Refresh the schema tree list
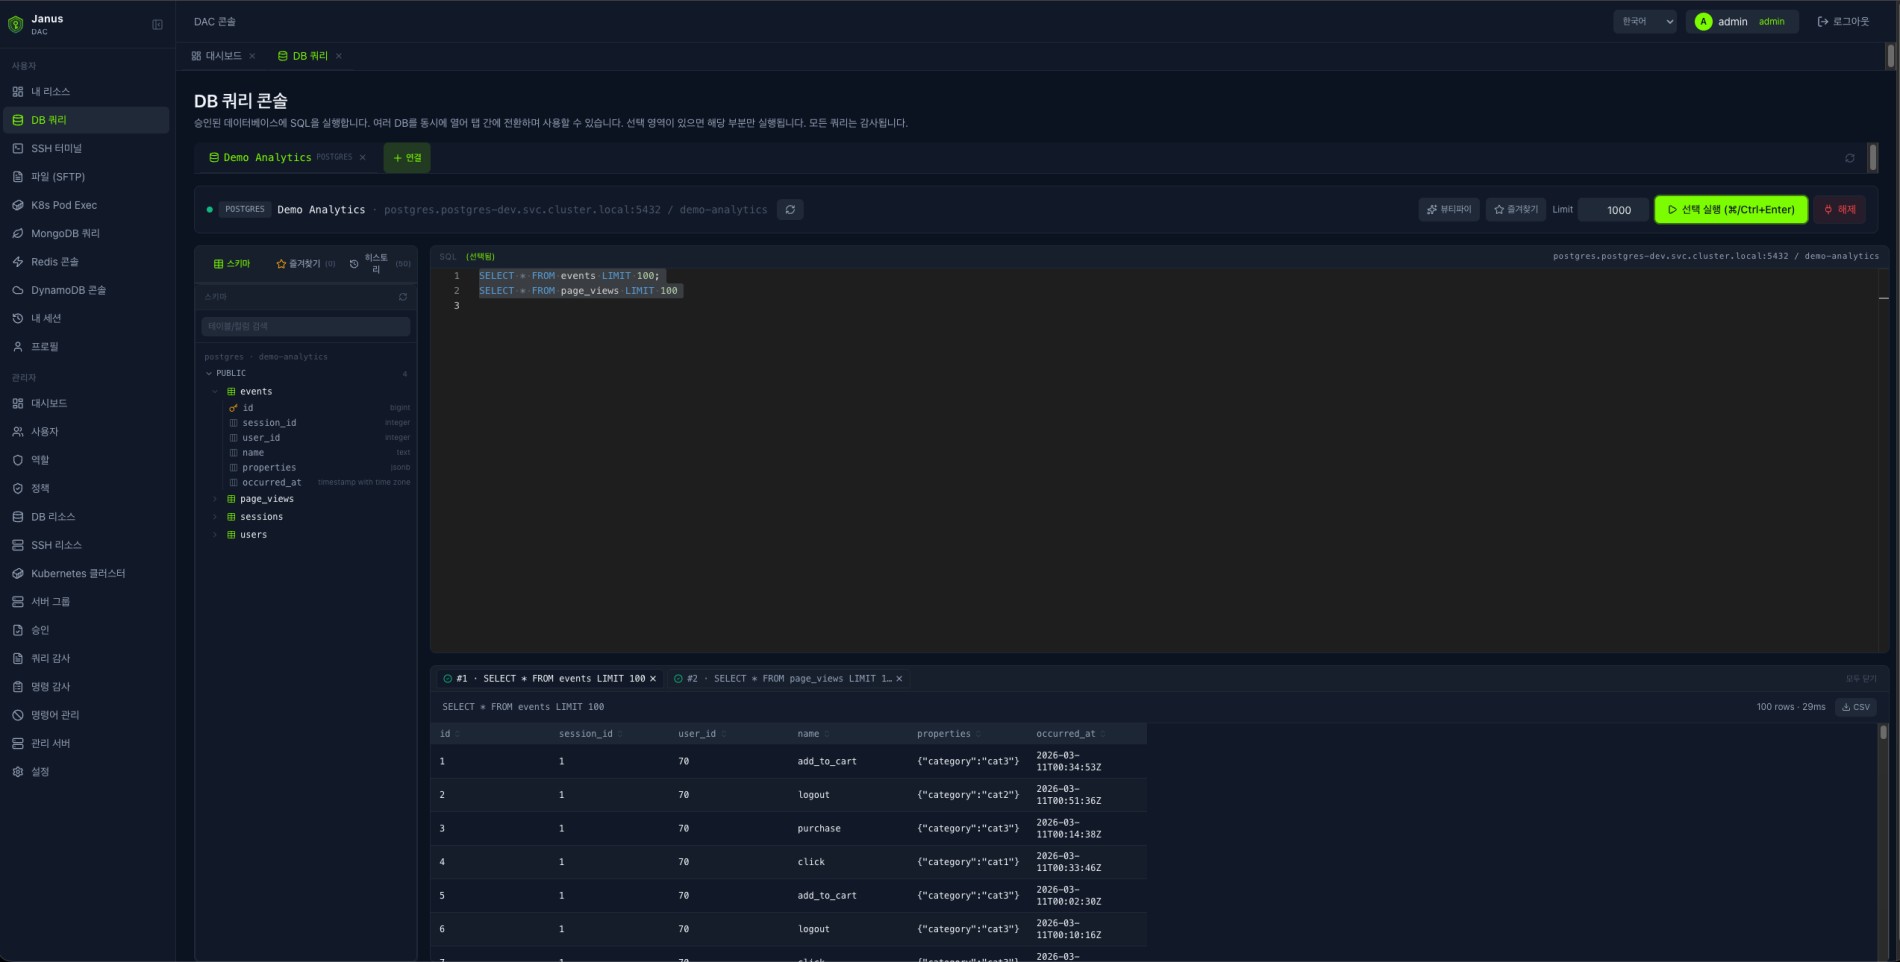 pos(403,297)
